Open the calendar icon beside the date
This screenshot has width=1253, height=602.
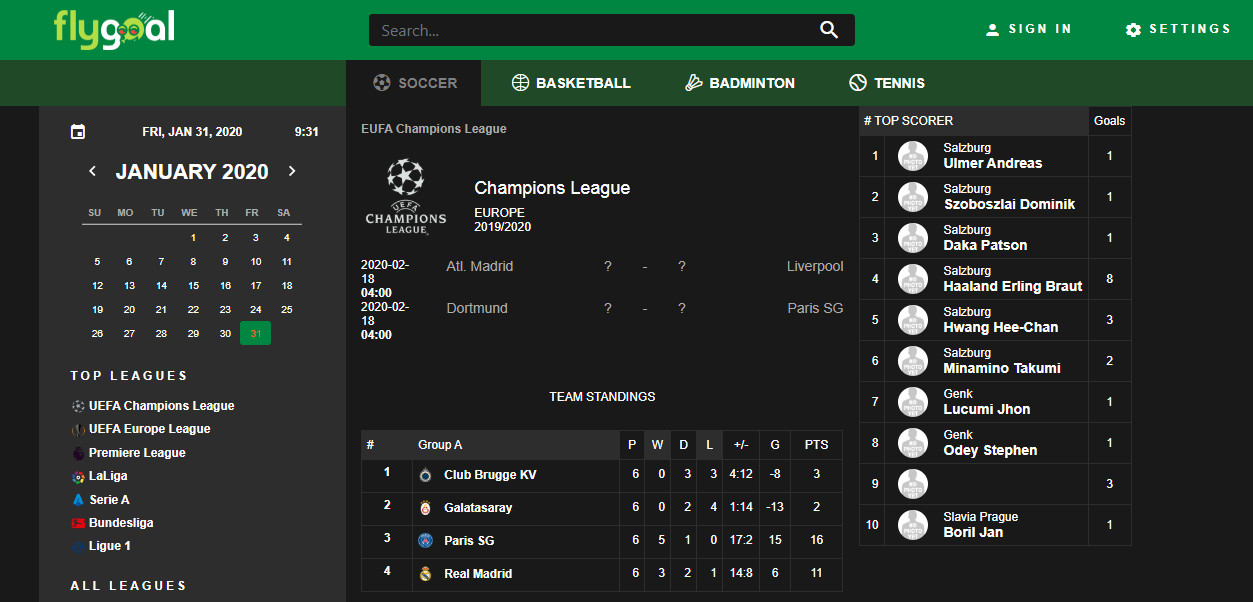point(77,131)
